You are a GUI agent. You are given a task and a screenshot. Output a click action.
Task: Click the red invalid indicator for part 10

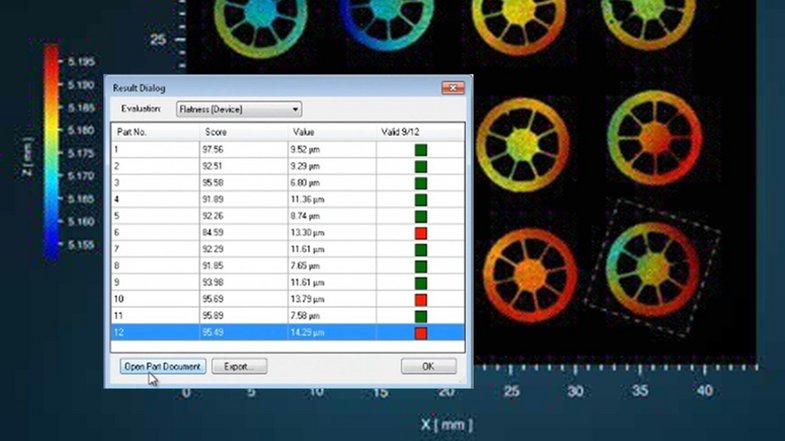coord(421,299)
